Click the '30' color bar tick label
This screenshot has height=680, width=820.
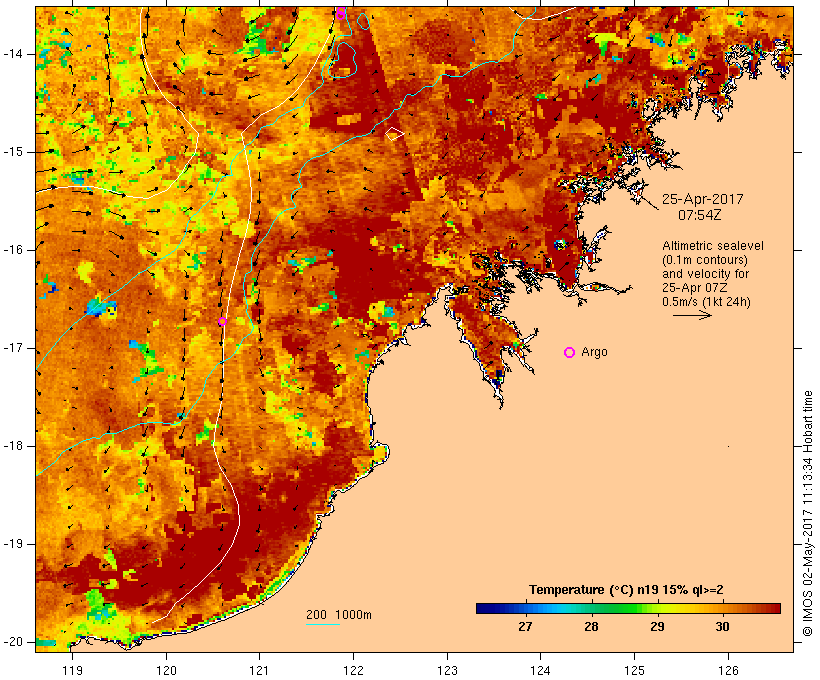pyautogui.click(x=722, y=626)
